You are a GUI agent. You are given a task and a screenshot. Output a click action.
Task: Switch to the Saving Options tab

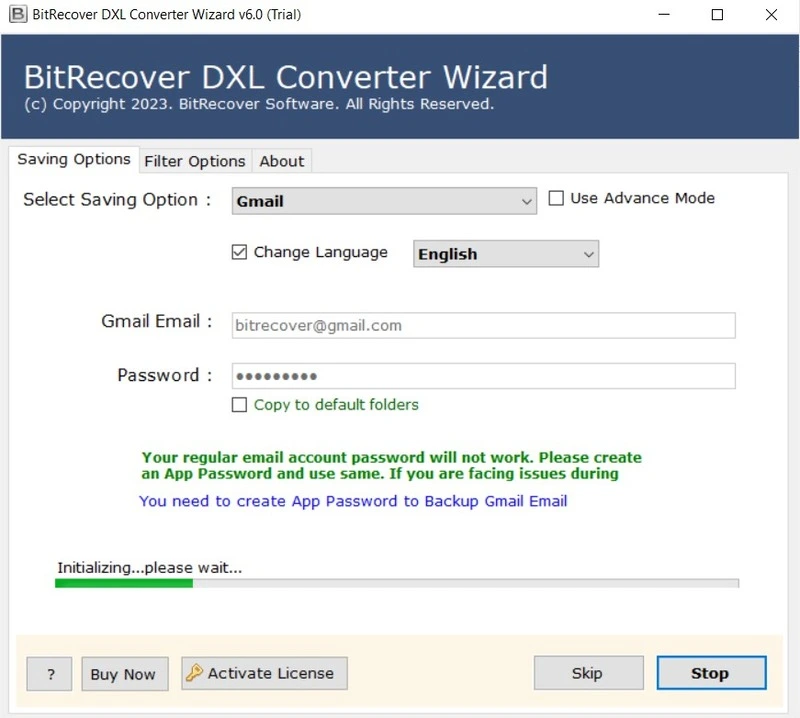74,159
